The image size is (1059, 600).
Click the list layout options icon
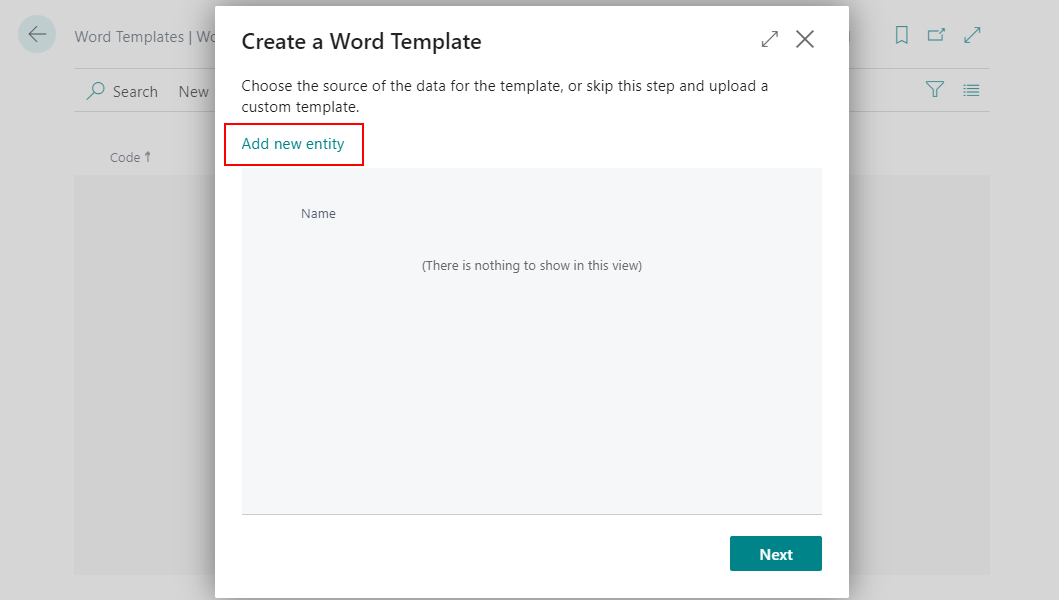970,89
